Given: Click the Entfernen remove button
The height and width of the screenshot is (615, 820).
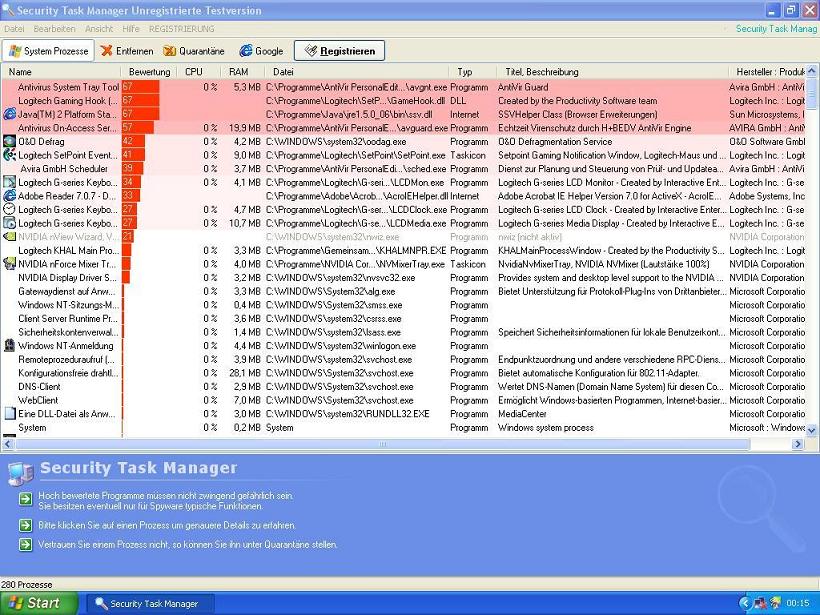Looking at the screenshot, I should tap(127, 51).
